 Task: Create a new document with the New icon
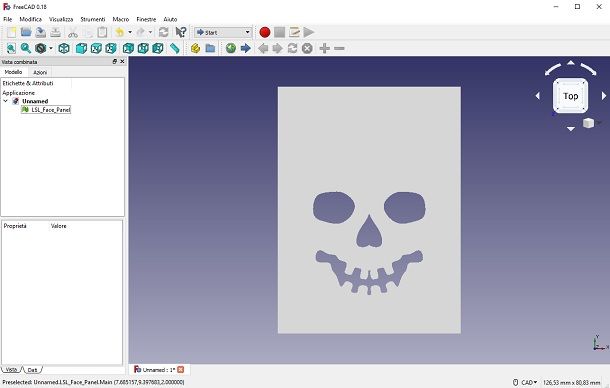tap(12, 32)
